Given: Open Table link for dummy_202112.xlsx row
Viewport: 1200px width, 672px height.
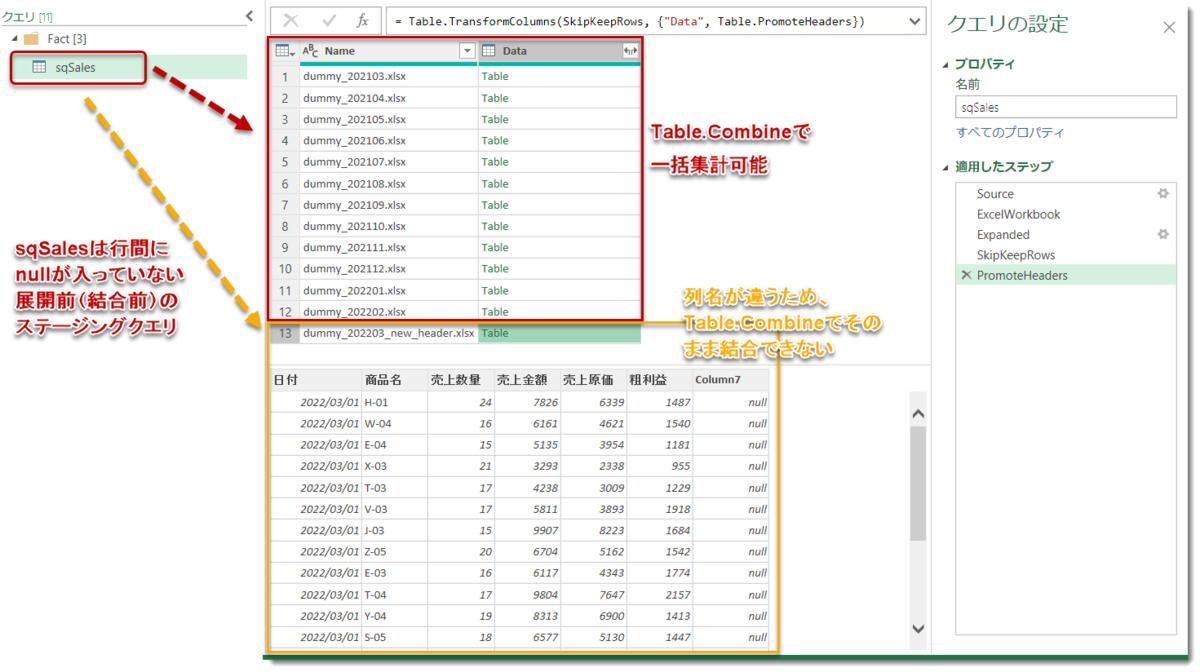Looking at the screenshot, I should pyautogui.click(x=495, y=268).
